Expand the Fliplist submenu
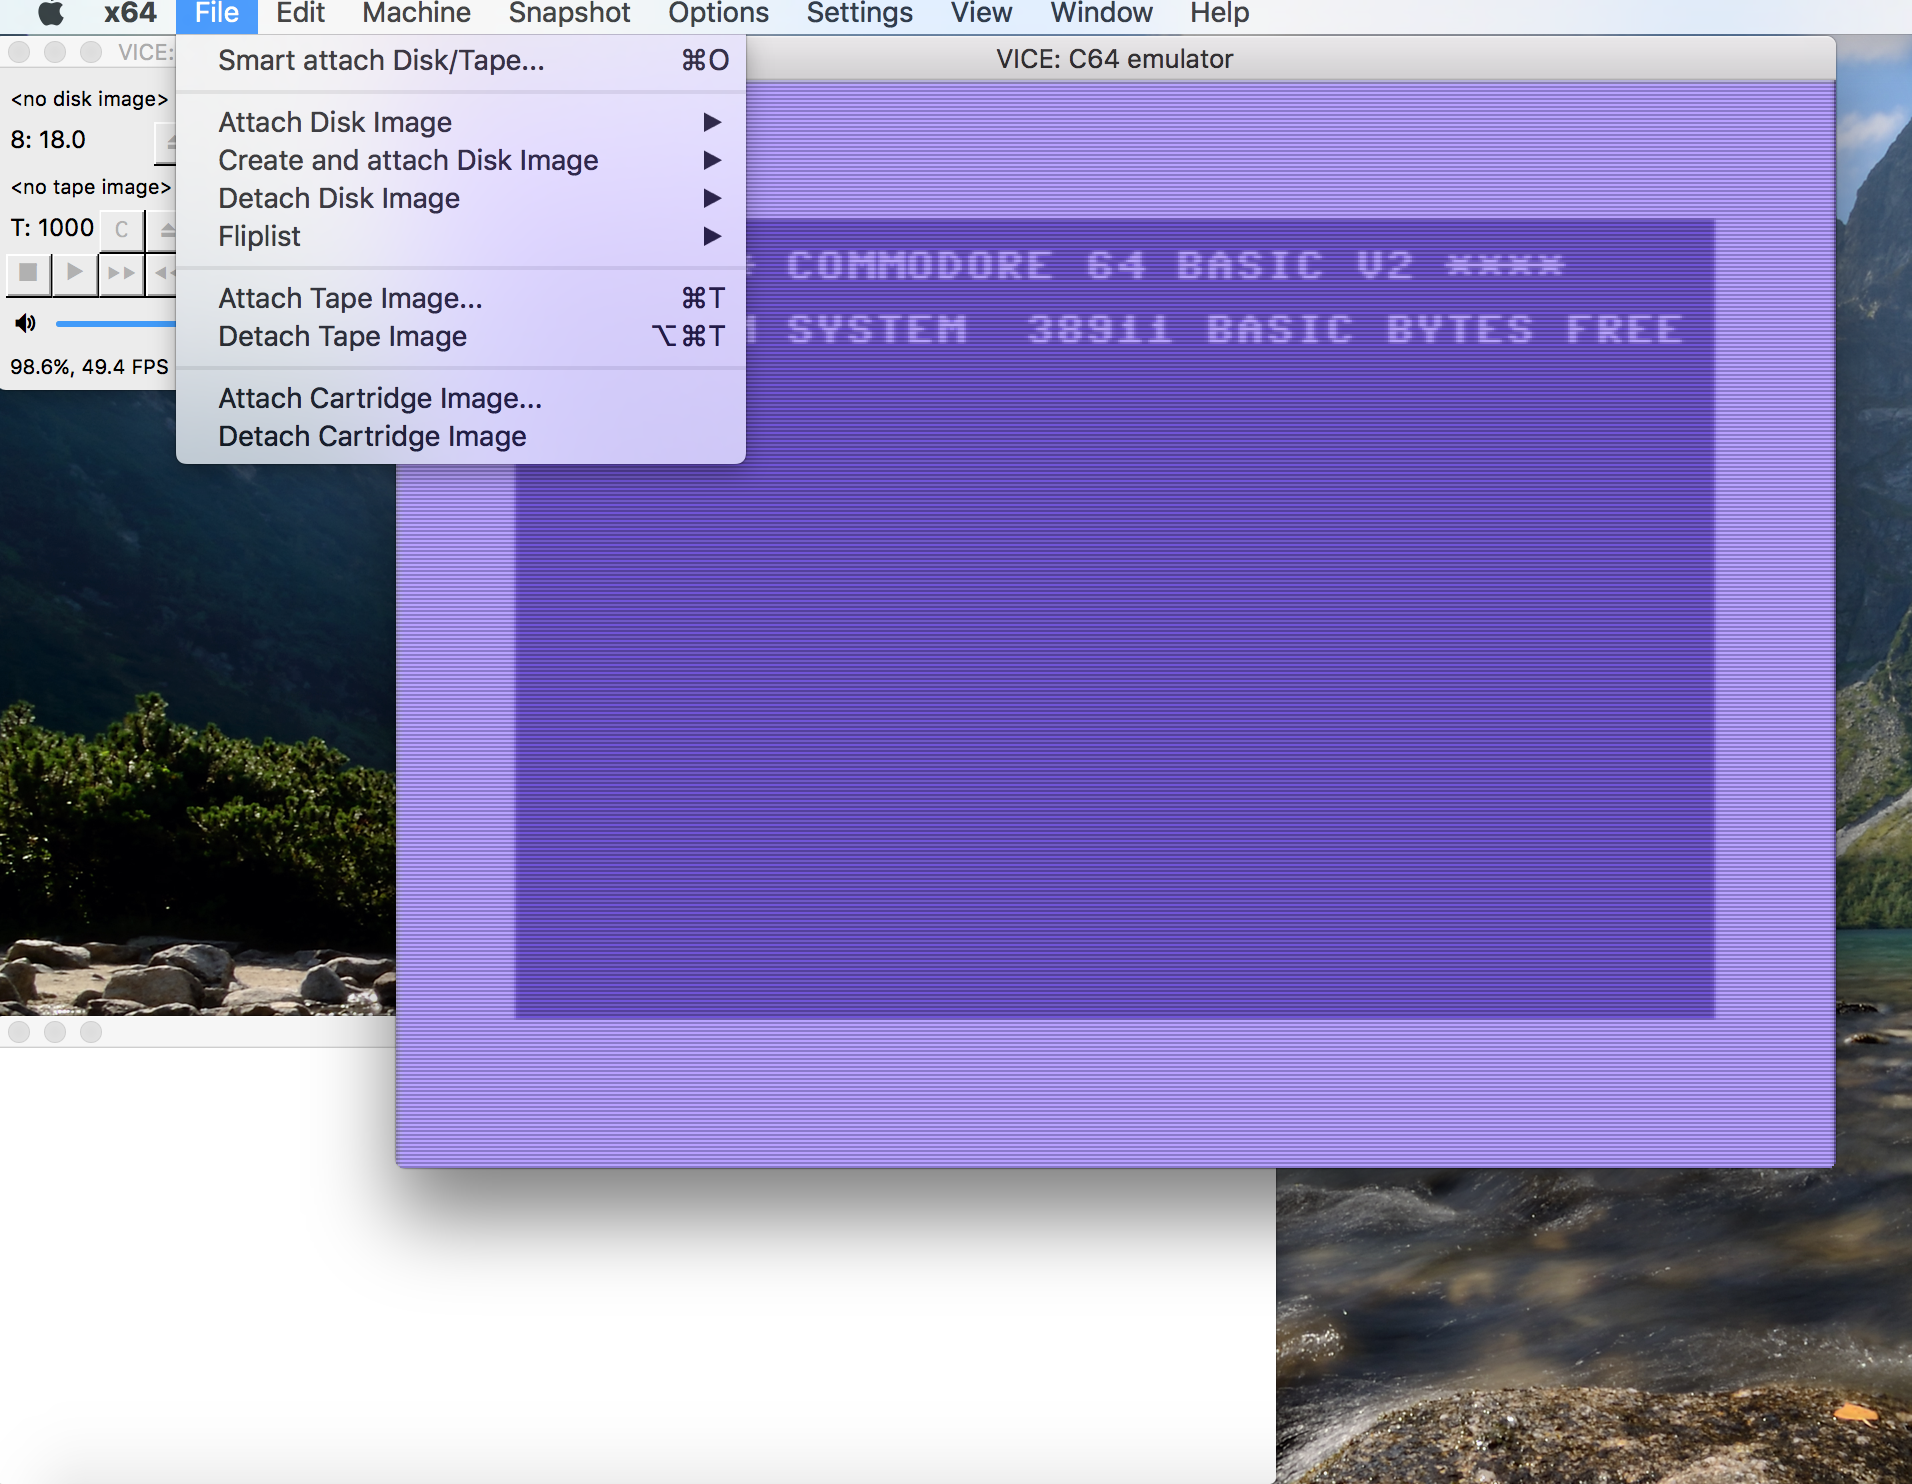This screenshot has height=1484, width=1912. point(461,236)
